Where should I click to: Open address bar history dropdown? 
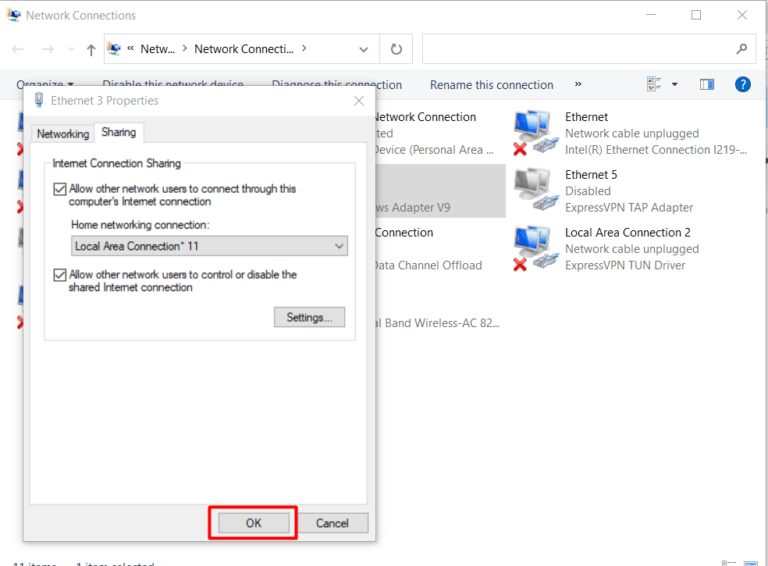[363, 49]
